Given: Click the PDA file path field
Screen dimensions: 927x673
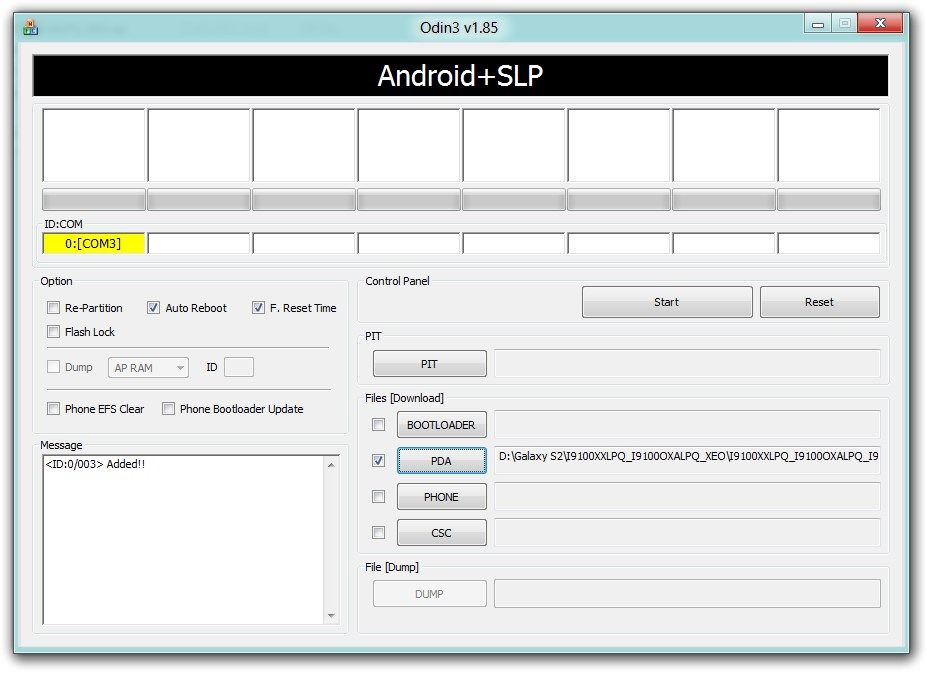Looking at the screenshot, I should 686,458.
